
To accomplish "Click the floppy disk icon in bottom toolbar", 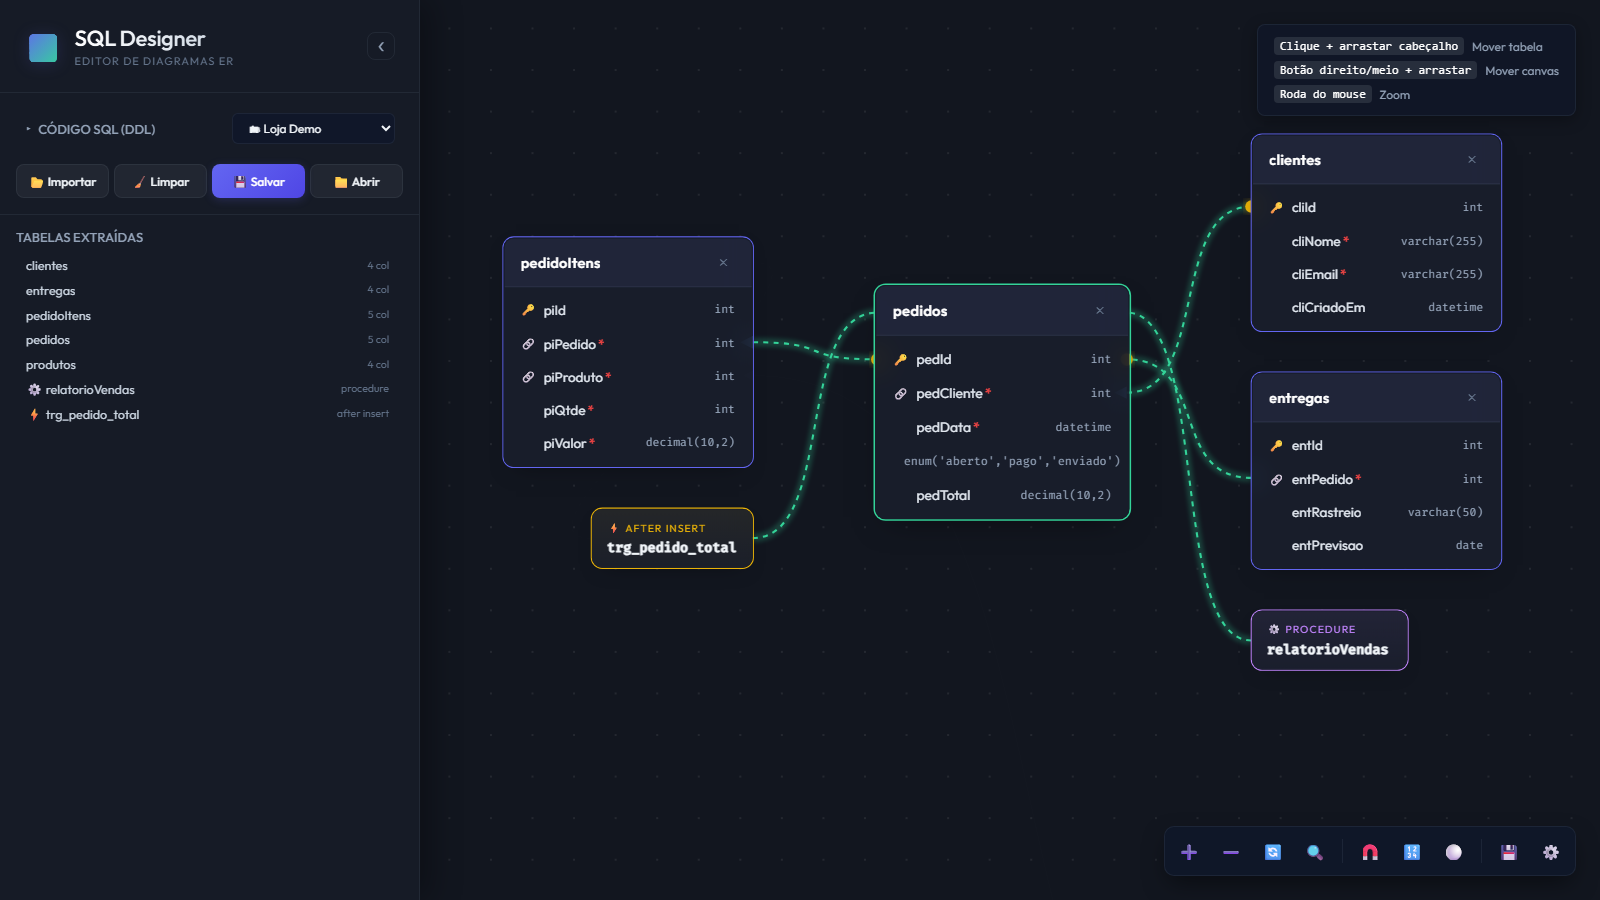I will (1509, 852).
